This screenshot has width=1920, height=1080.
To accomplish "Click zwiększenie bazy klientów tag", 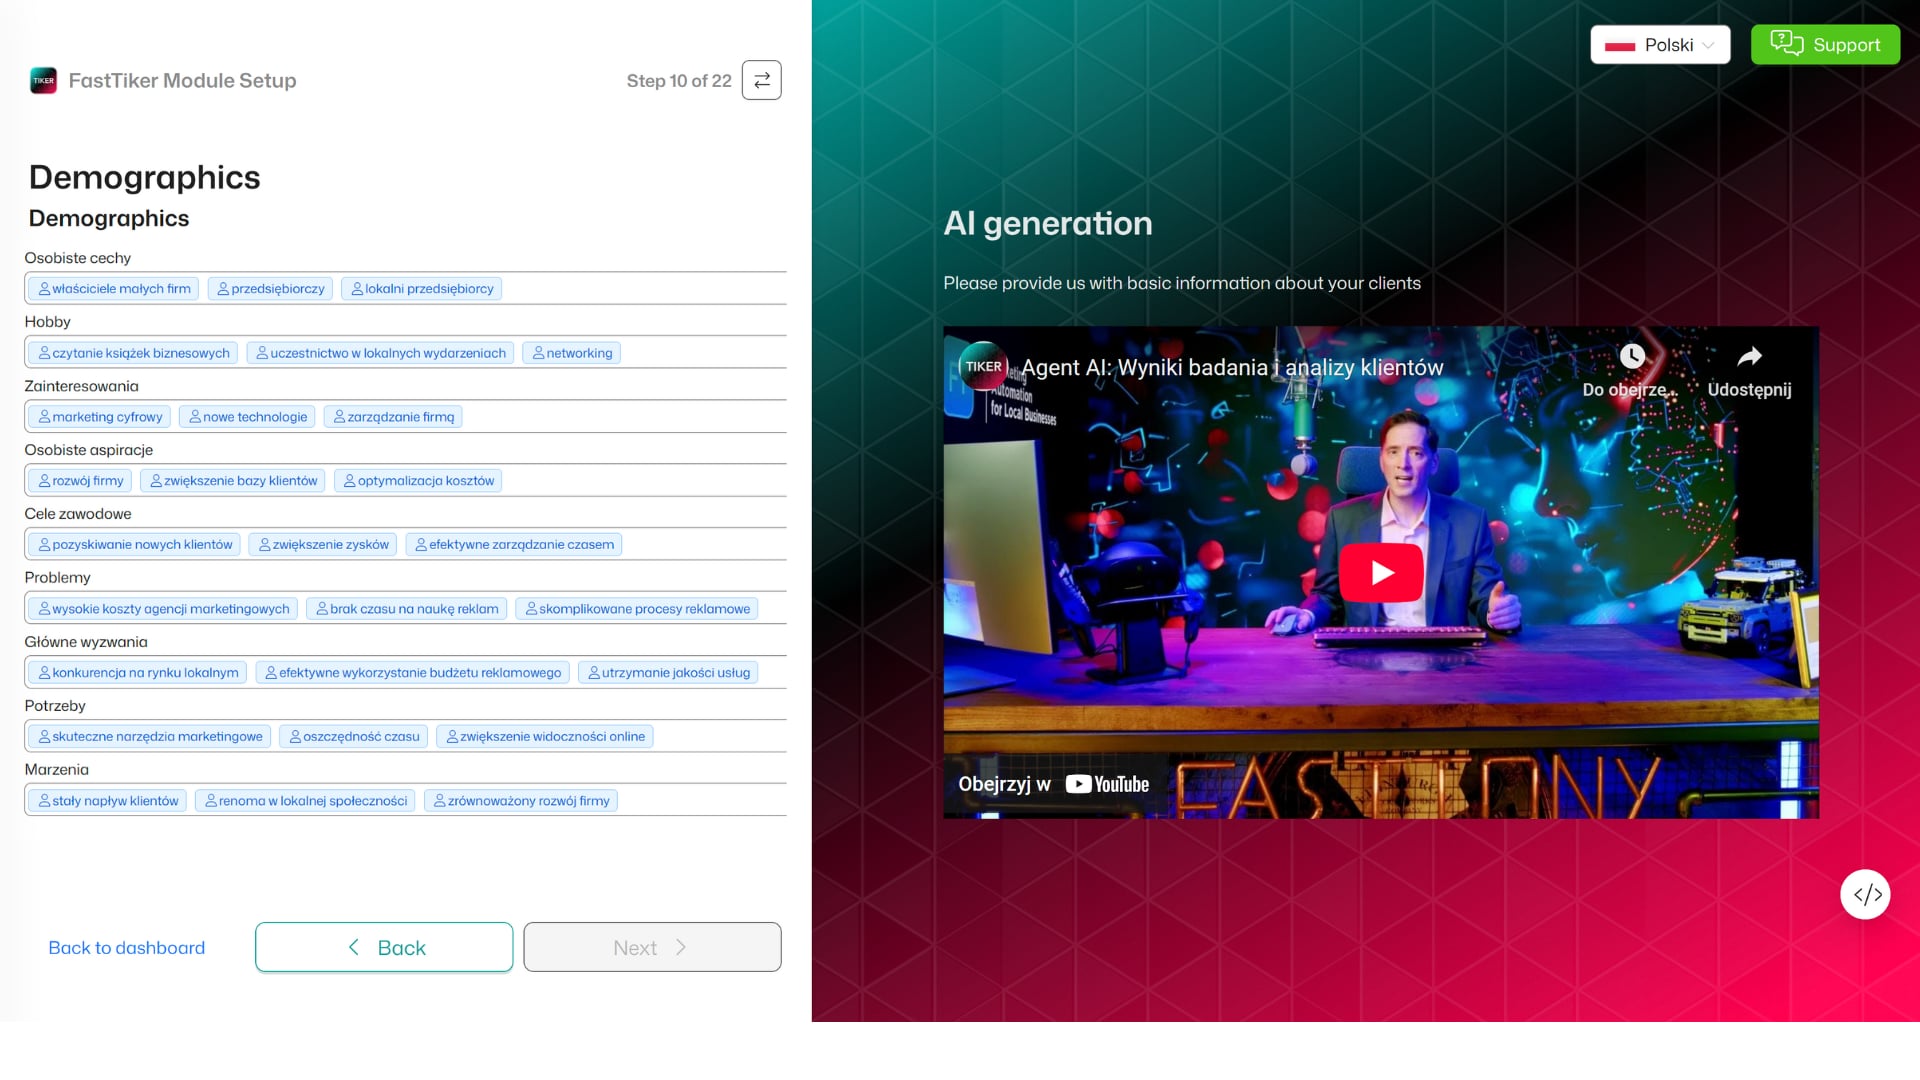I will click(233, 481).
